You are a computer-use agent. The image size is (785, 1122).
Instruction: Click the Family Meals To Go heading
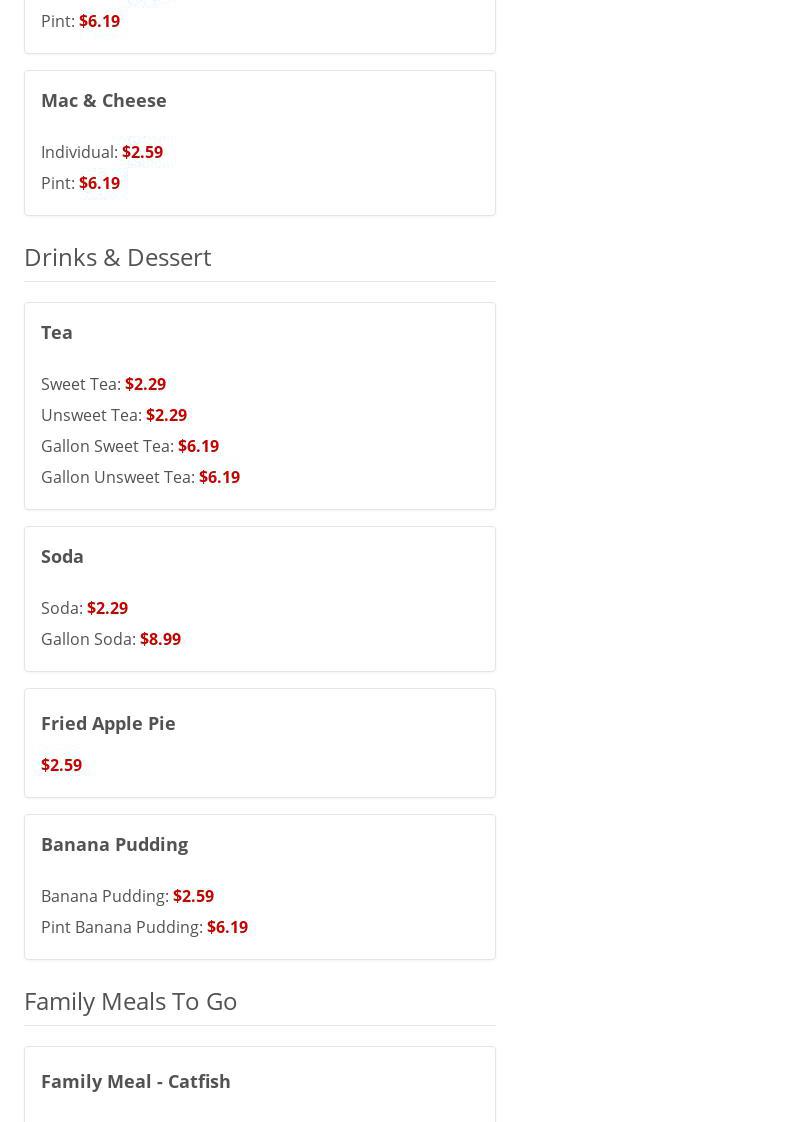coord(130,1001)
